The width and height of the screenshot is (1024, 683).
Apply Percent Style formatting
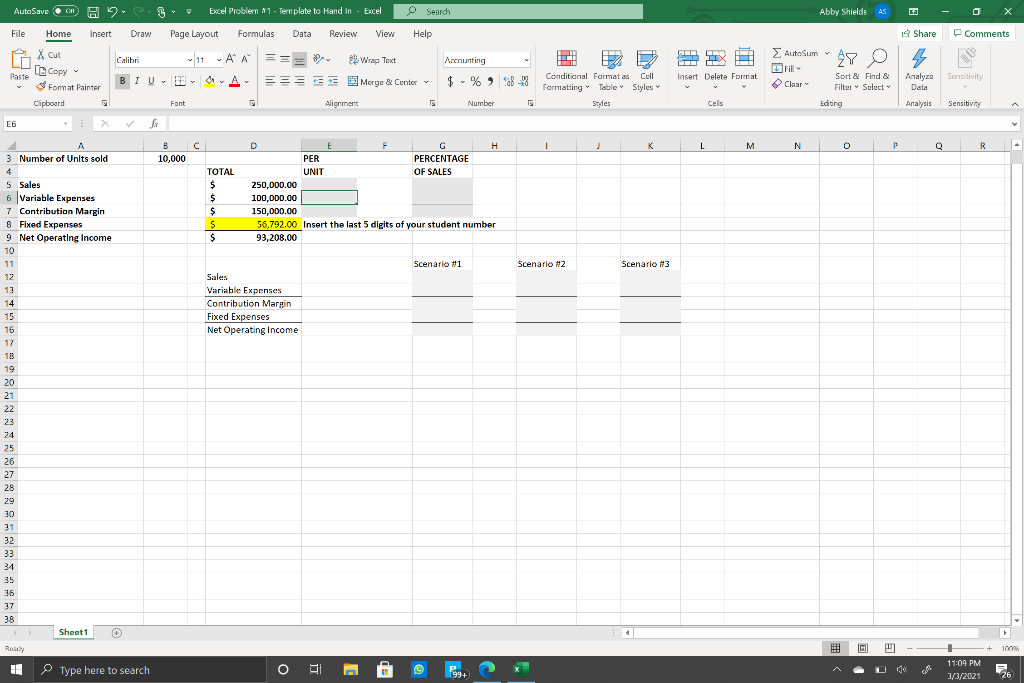[478, 80]
